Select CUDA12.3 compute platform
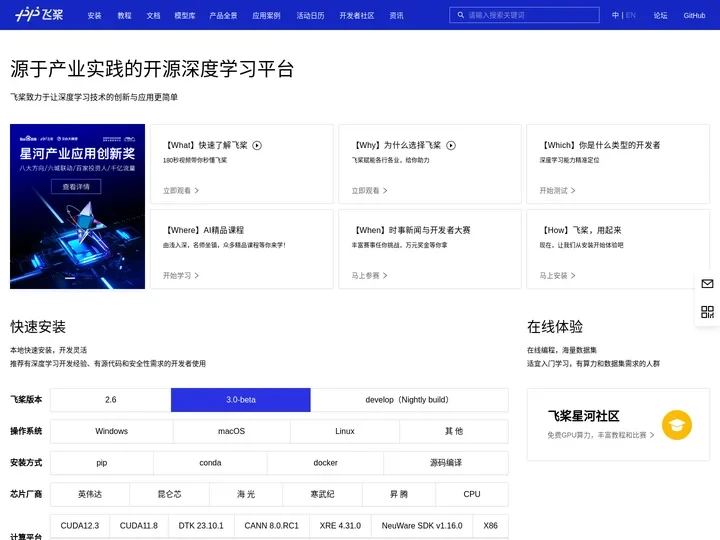The height and width of the screenshot is (540, 720). [x=80, y=526]
